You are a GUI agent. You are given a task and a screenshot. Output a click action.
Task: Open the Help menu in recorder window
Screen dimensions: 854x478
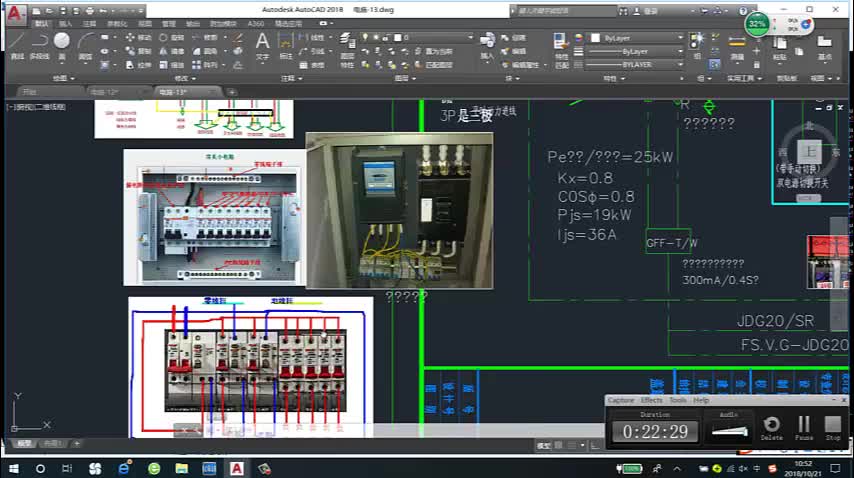pos(701,400)
